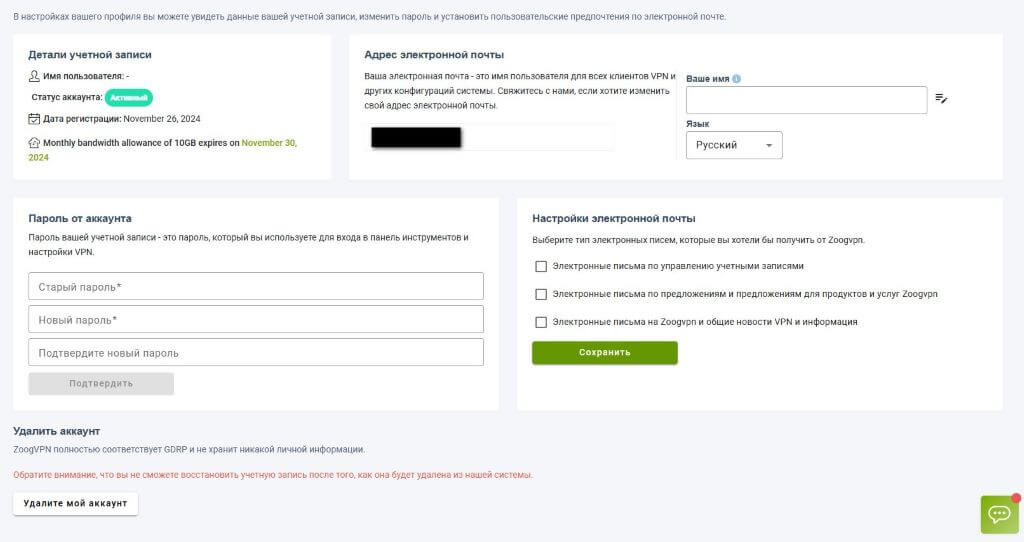Click into the Новый пароль field

tap(256, 320)
